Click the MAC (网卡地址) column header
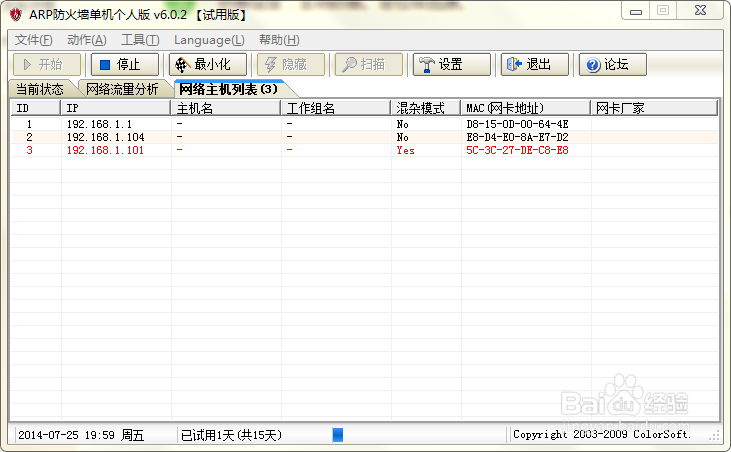The image size is (731, 452). (x=526, y=108)
